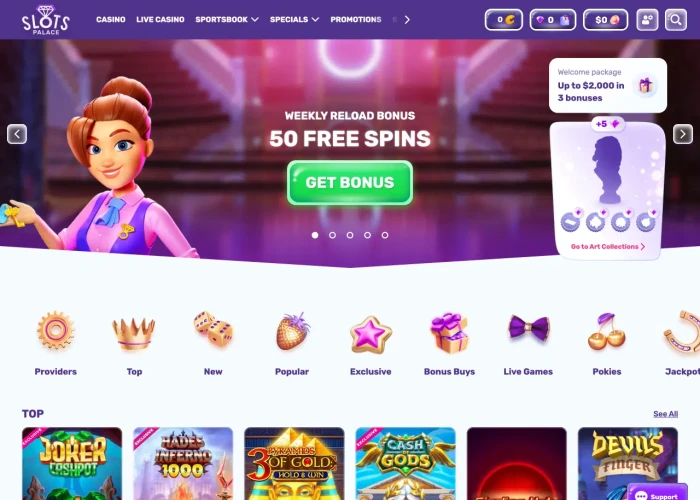Viewport: 700px width, 500px height.
Task: Select the third banner slide dot
Action: click(x=350, y=235)
